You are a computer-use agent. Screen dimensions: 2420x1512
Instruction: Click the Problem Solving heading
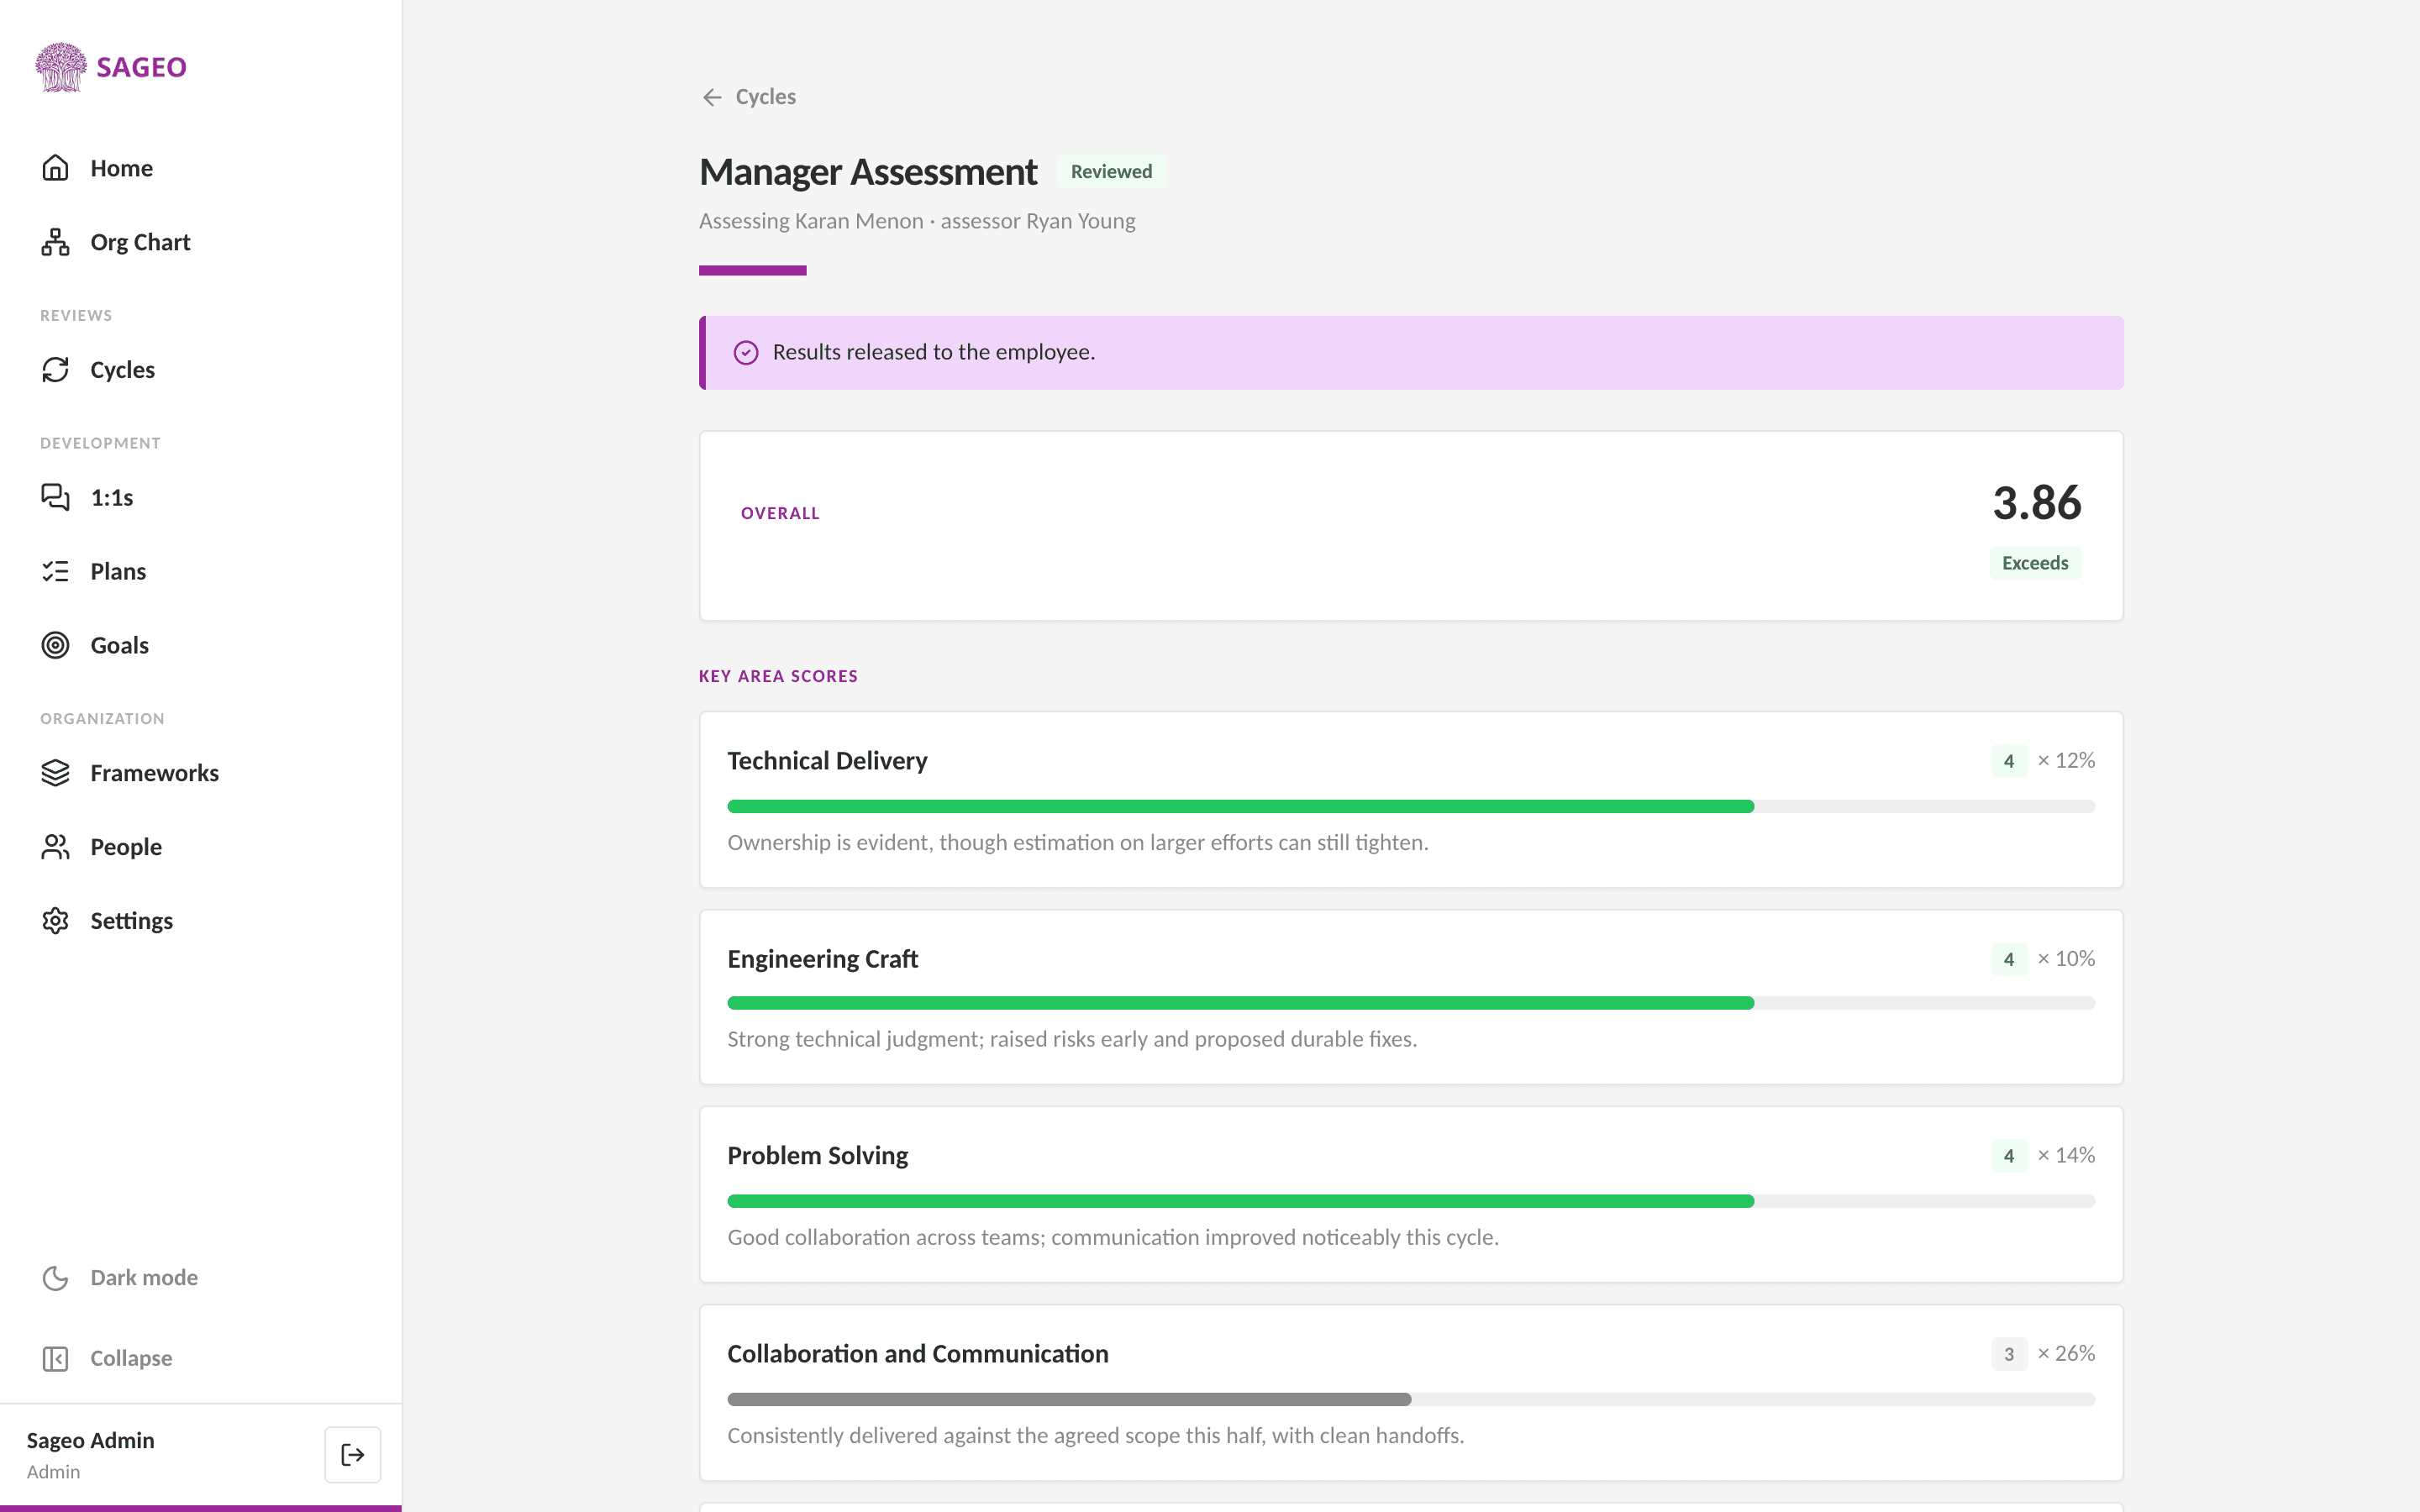click(817, 1155)
